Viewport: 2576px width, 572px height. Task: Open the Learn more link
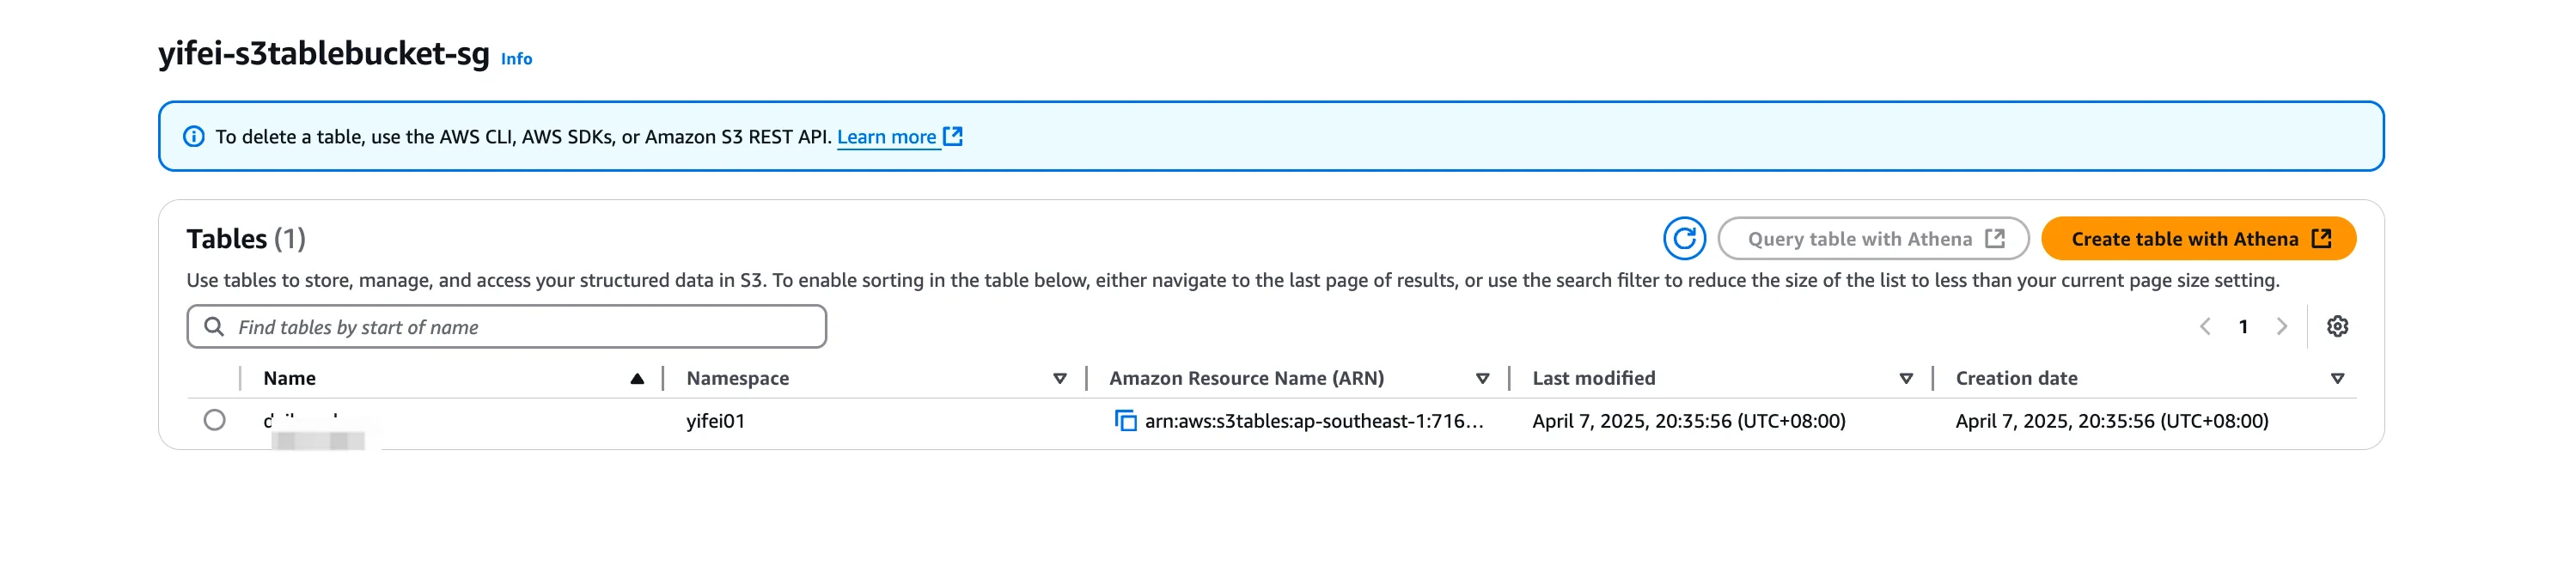click(x=886, y=136)
